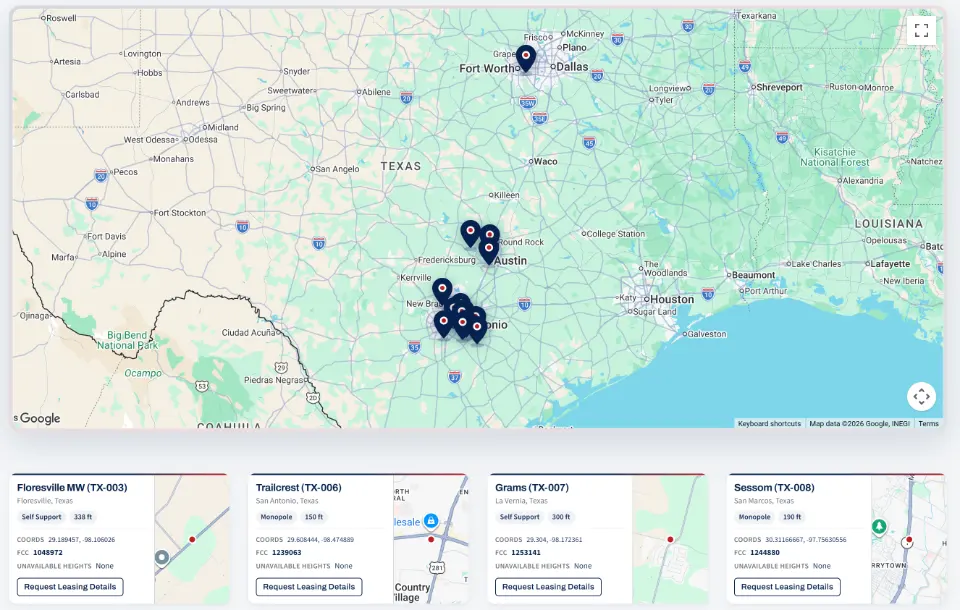Open the Sessom (TX-008) card title
The width and height of the screenshot is (960, 610).
[x=774, y=488]
